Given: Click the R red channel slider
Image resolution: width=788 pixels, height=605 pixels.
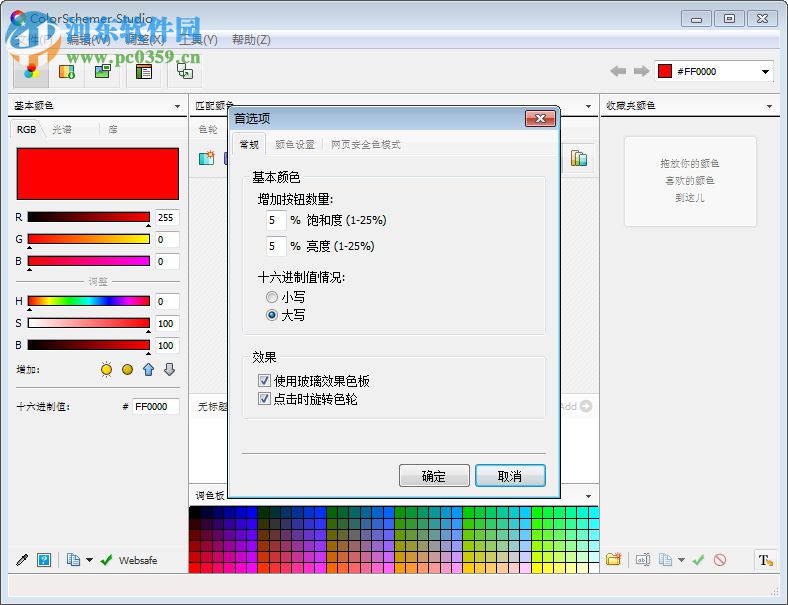Looking at the screenshot, I should click(x=88, y=217).
